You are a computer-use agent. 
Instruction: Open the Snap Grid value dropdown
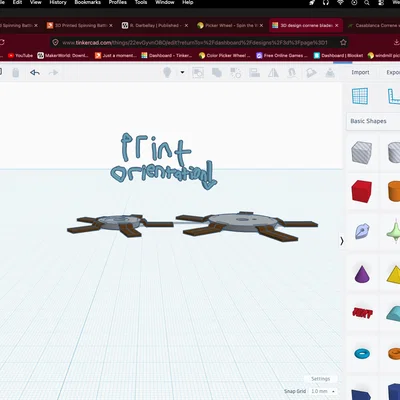(323, 391)
